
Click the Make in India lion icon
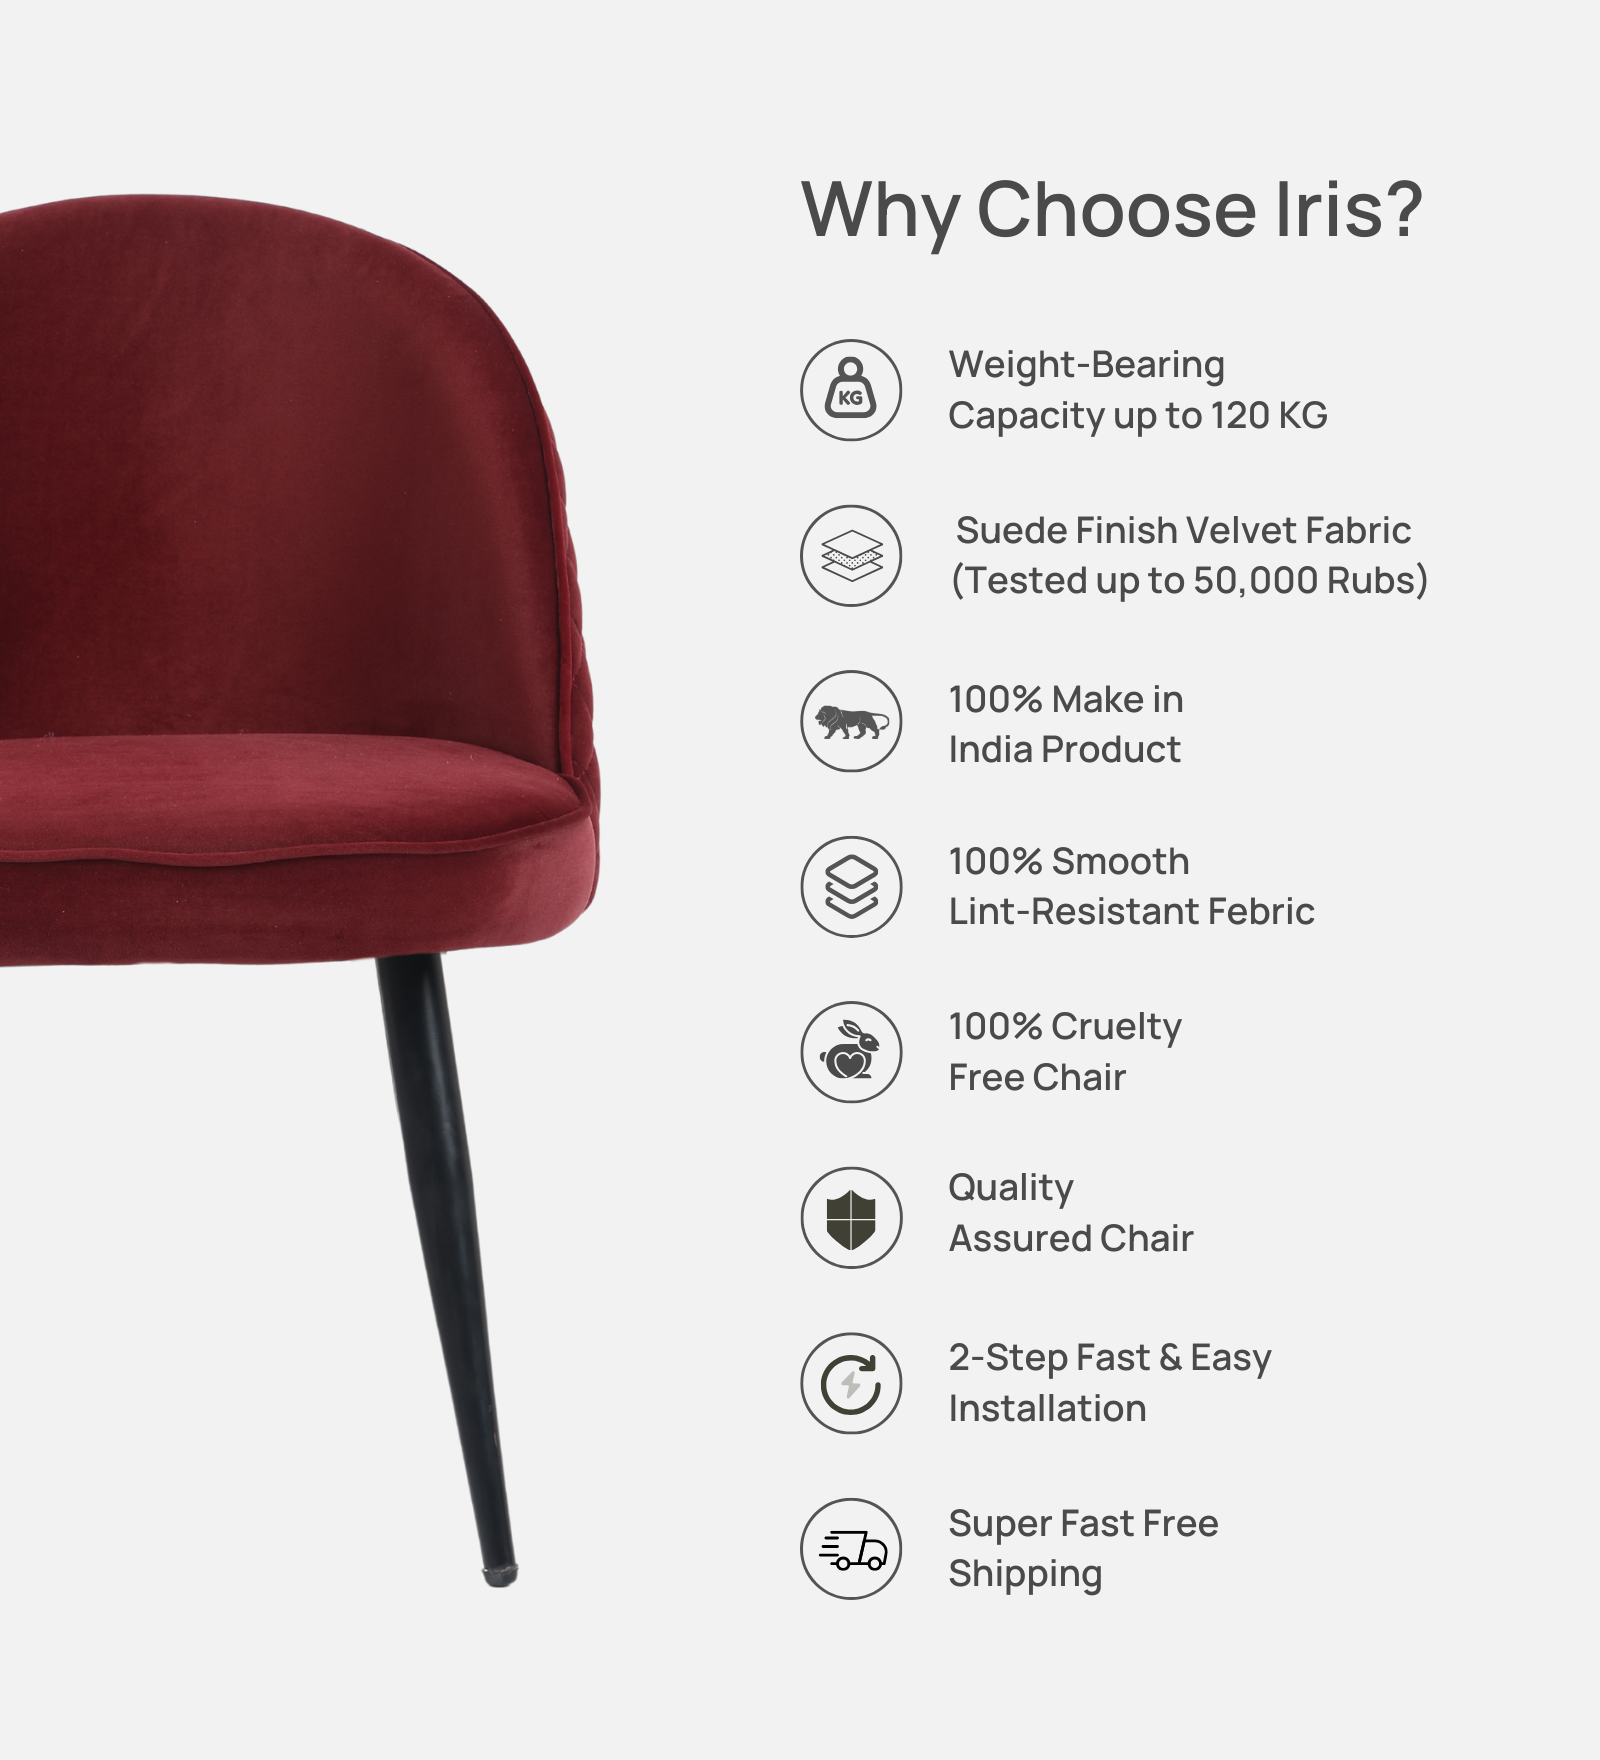pos(851,721)
